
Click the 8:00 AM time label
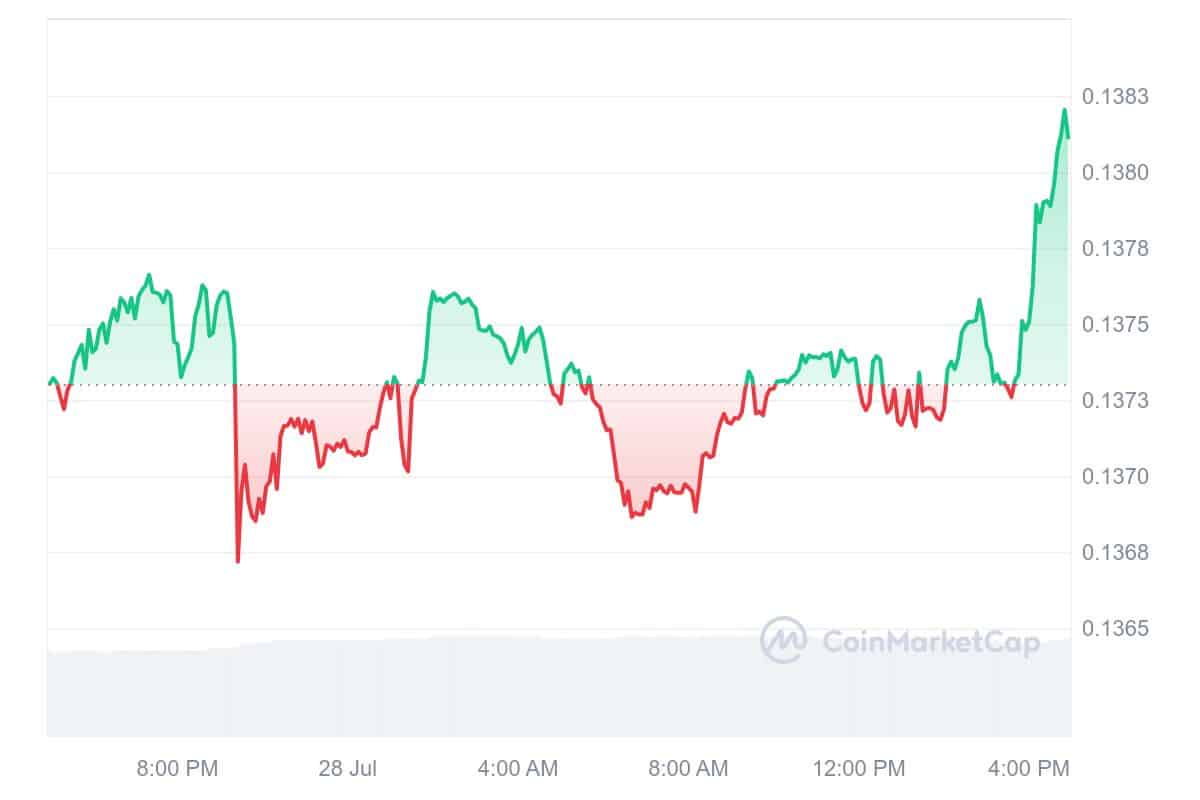click(x=688, y=769)
